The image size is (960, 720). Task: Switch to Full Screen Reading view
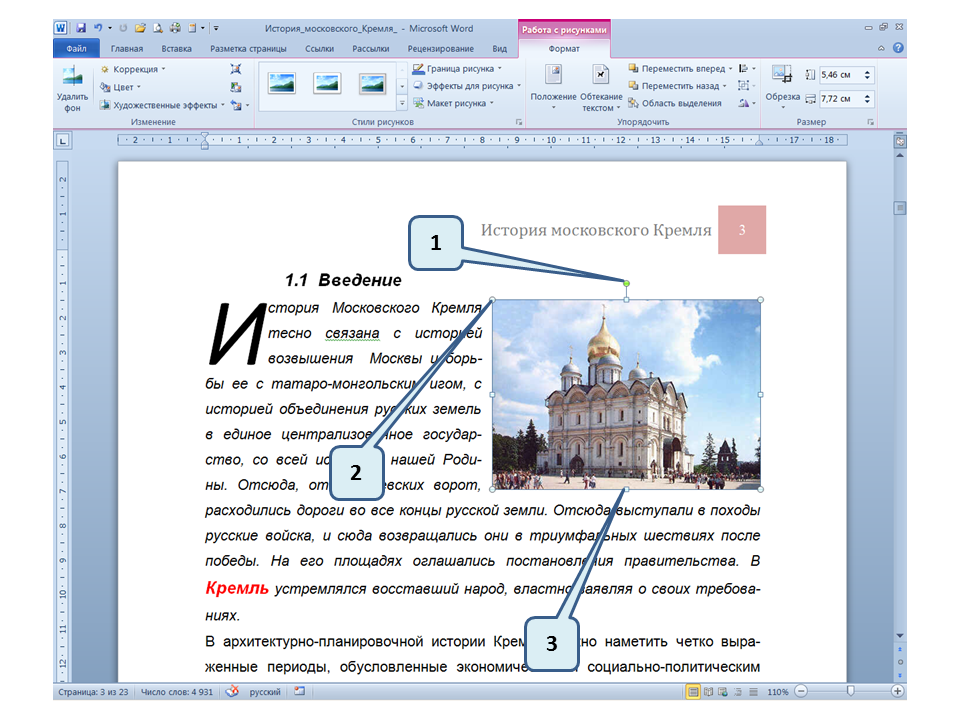[709, 691]
